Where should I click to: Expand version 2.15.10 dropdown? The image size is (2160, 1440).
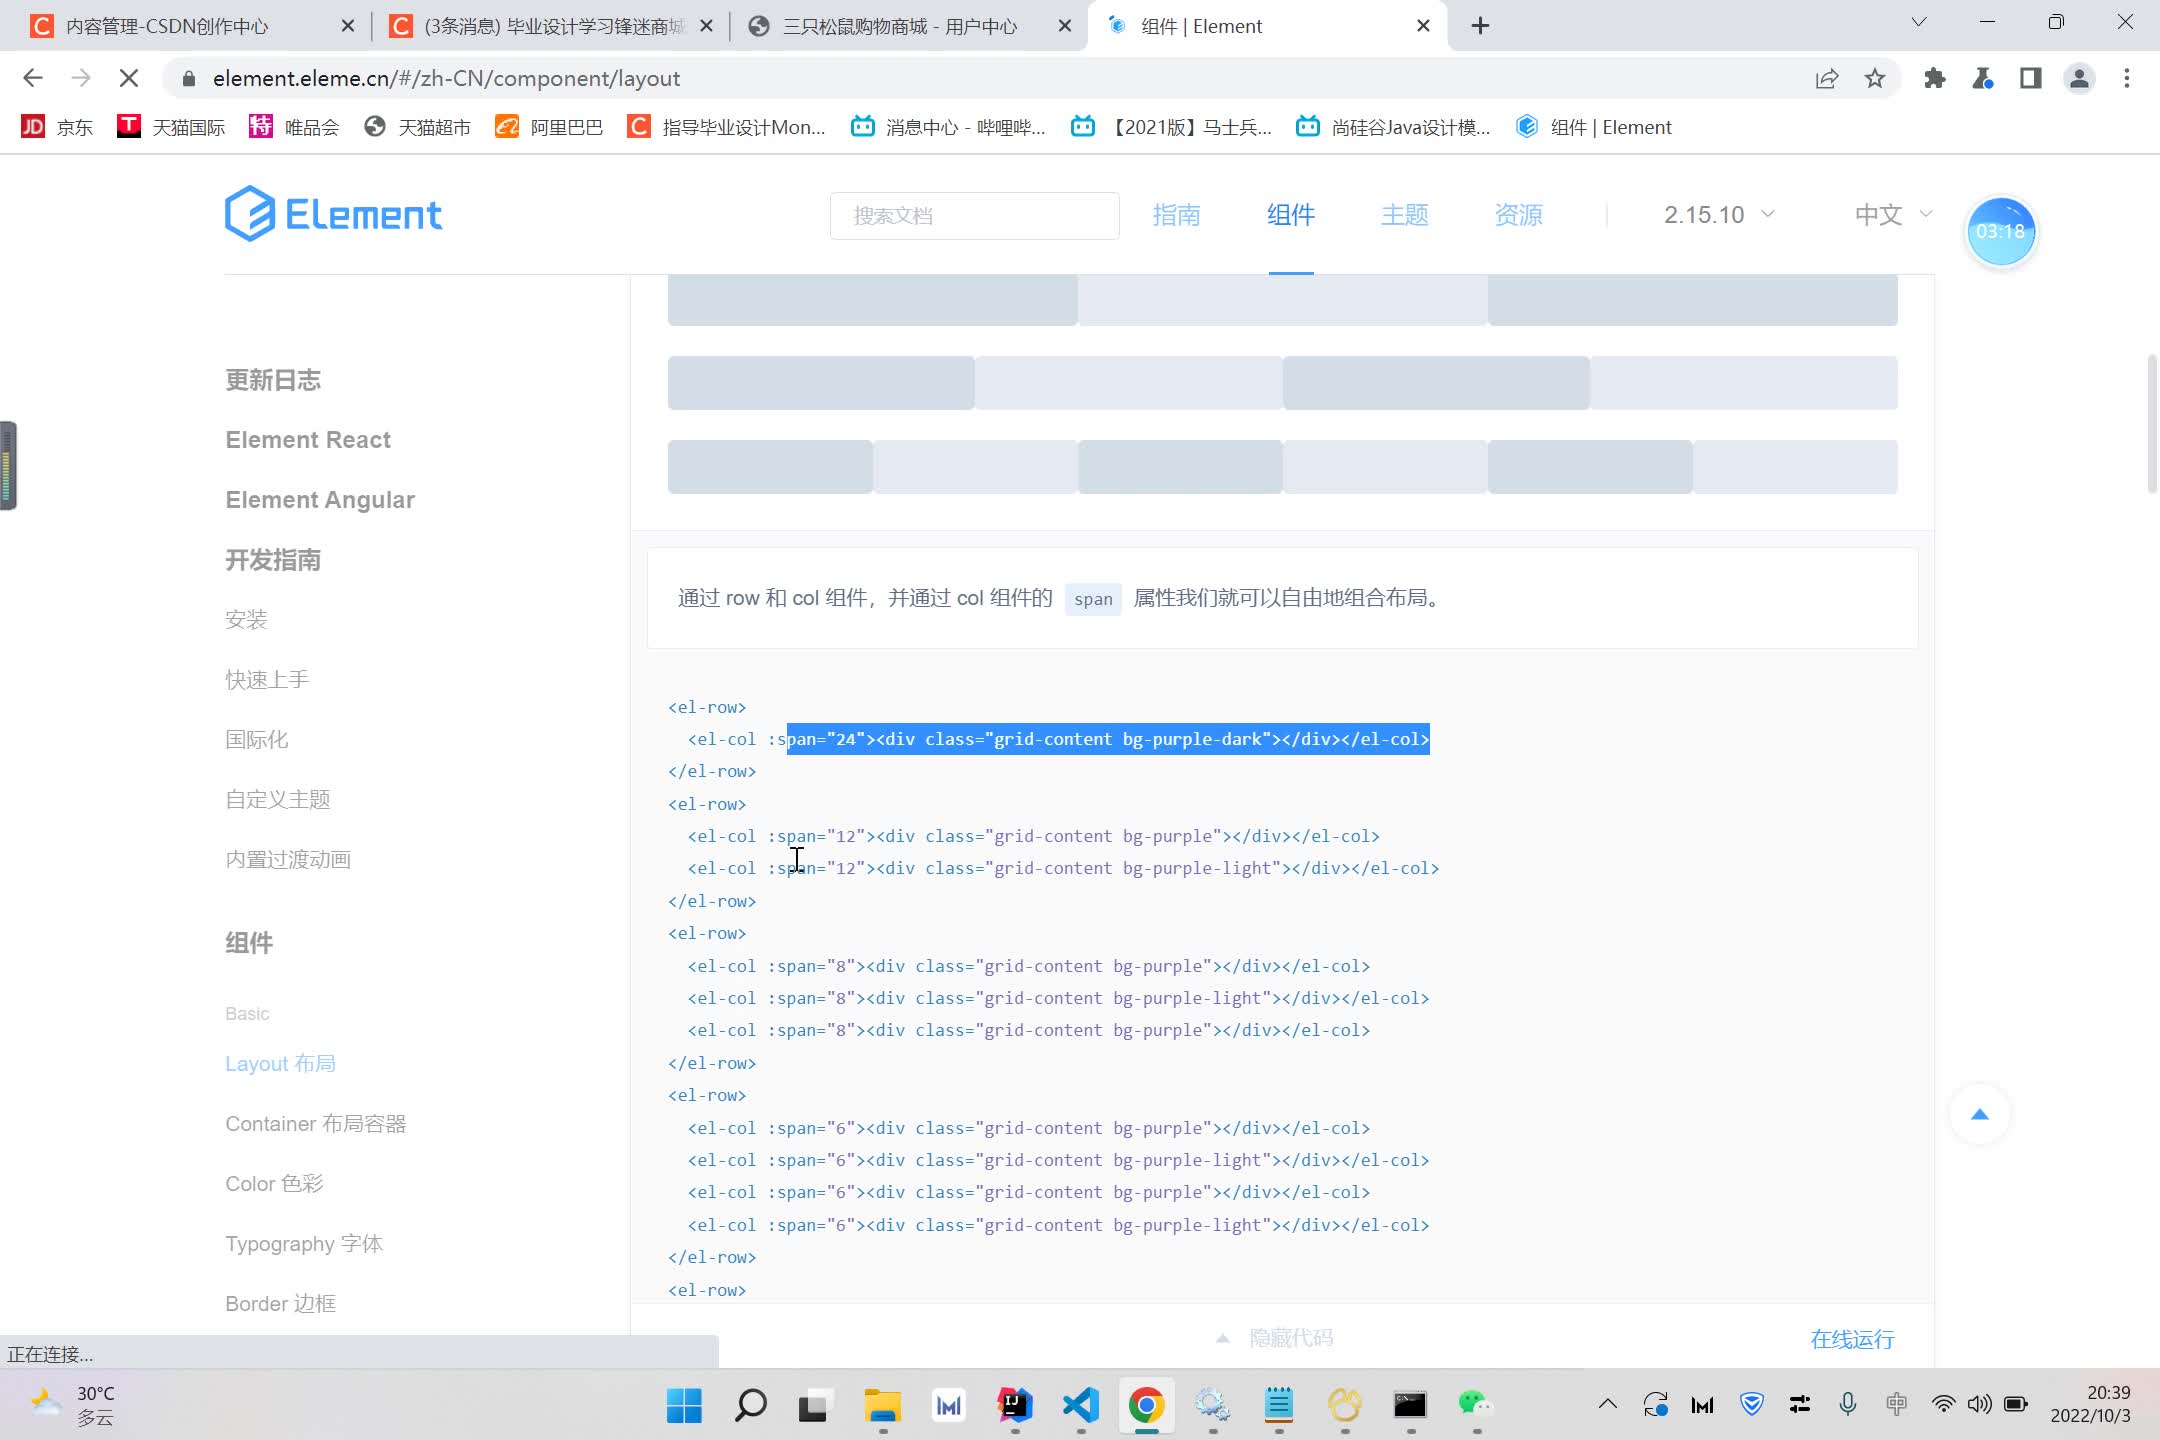[1719, 214]
